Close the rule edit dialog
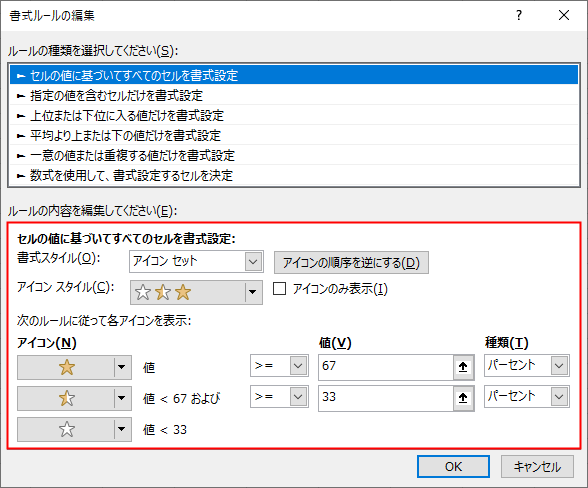 point(564,15)
